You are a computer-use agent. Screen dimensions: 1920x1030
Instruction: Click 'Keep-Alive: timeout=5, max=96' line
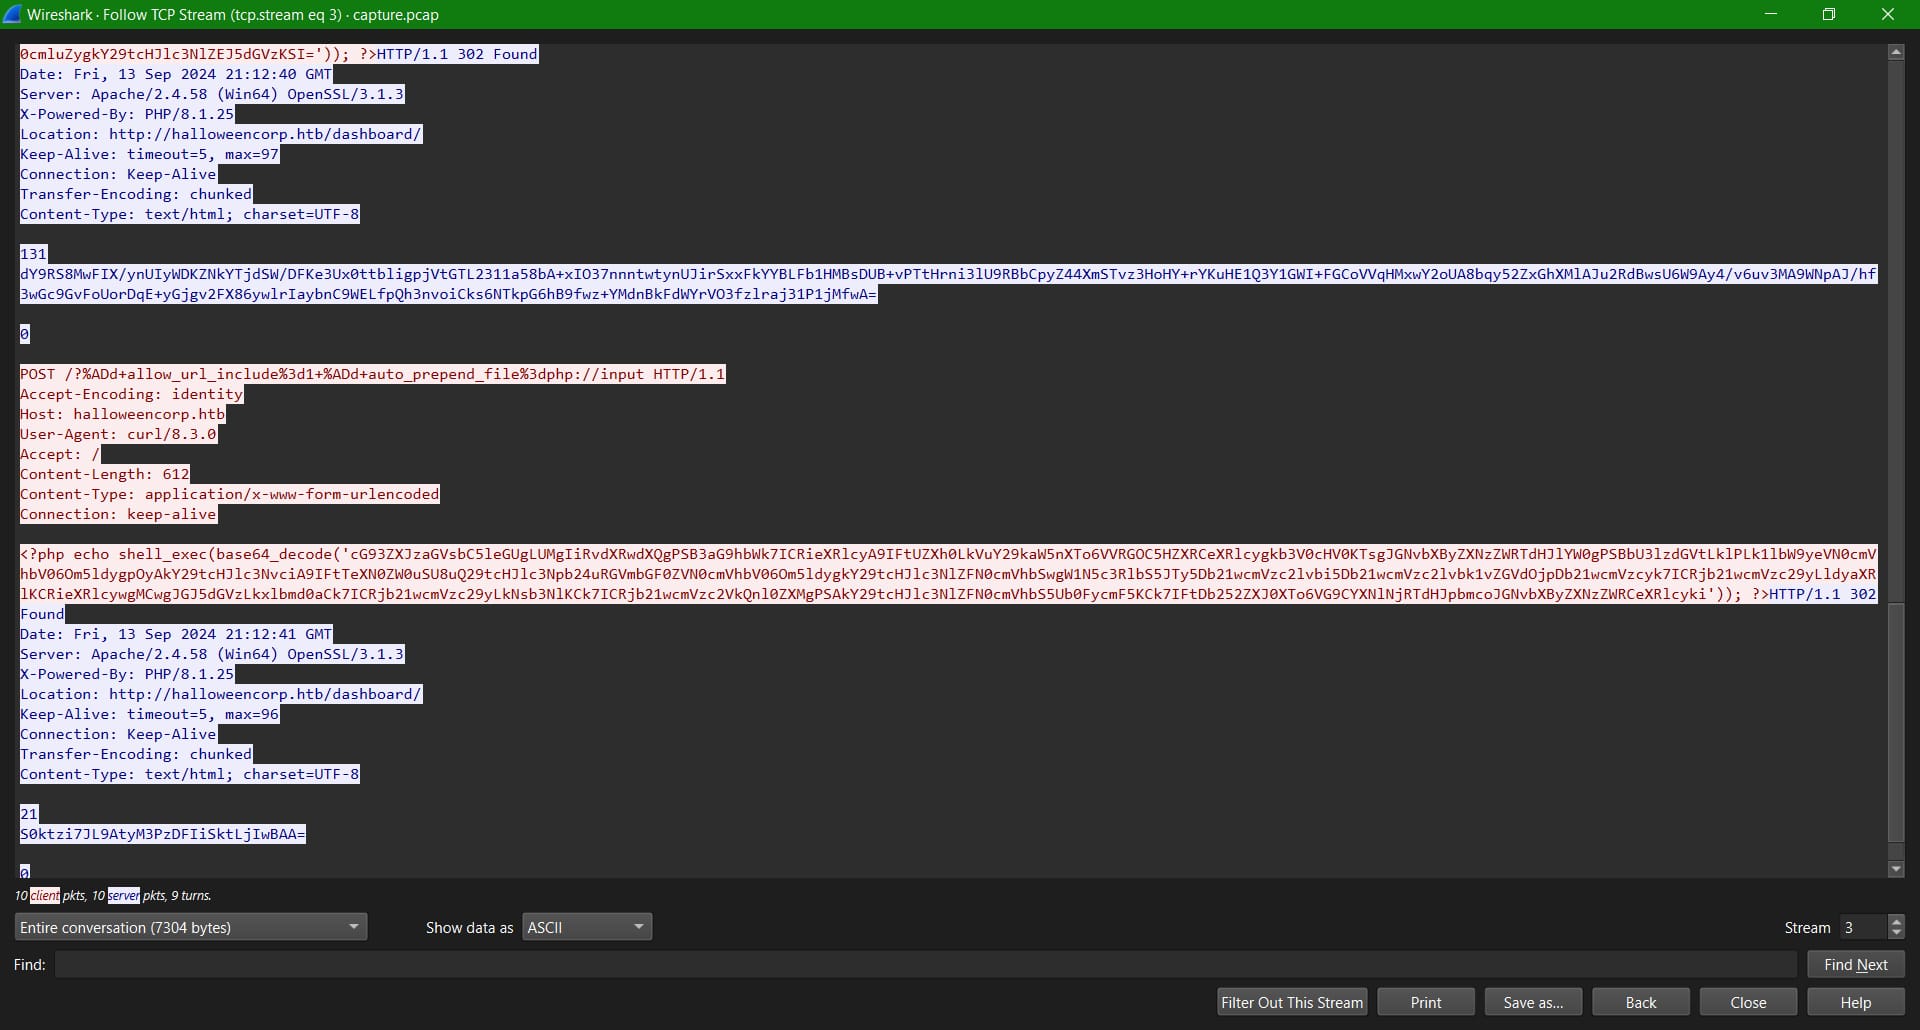pyautogui.click(x=150, y=714)
